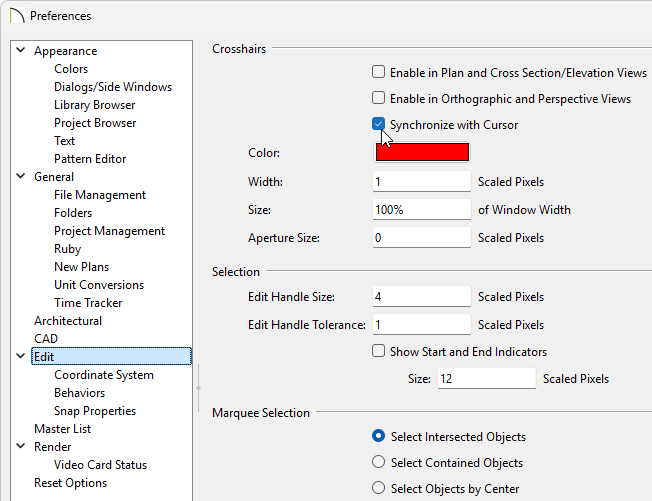Enable crosshairs in Orthographic and Perspective Views
Screen dimensions: 652x501
378,98
